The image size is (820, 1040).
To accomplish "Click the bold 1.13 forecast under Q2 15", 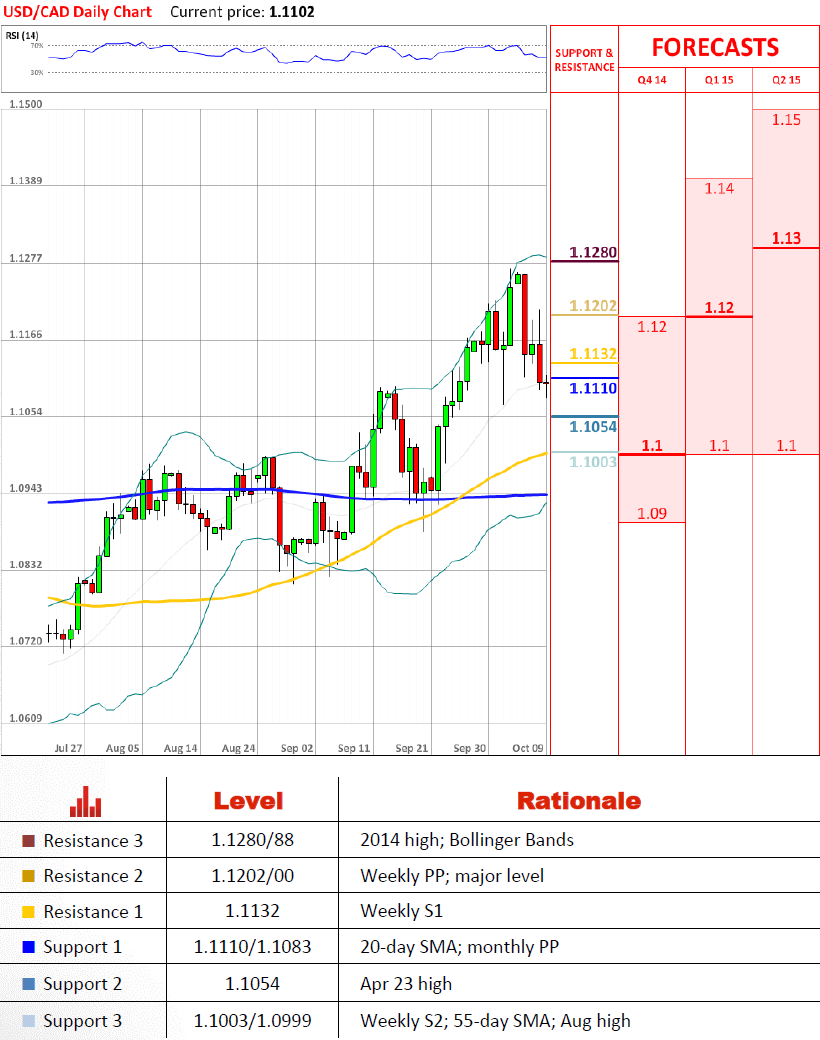I will 786,238.
